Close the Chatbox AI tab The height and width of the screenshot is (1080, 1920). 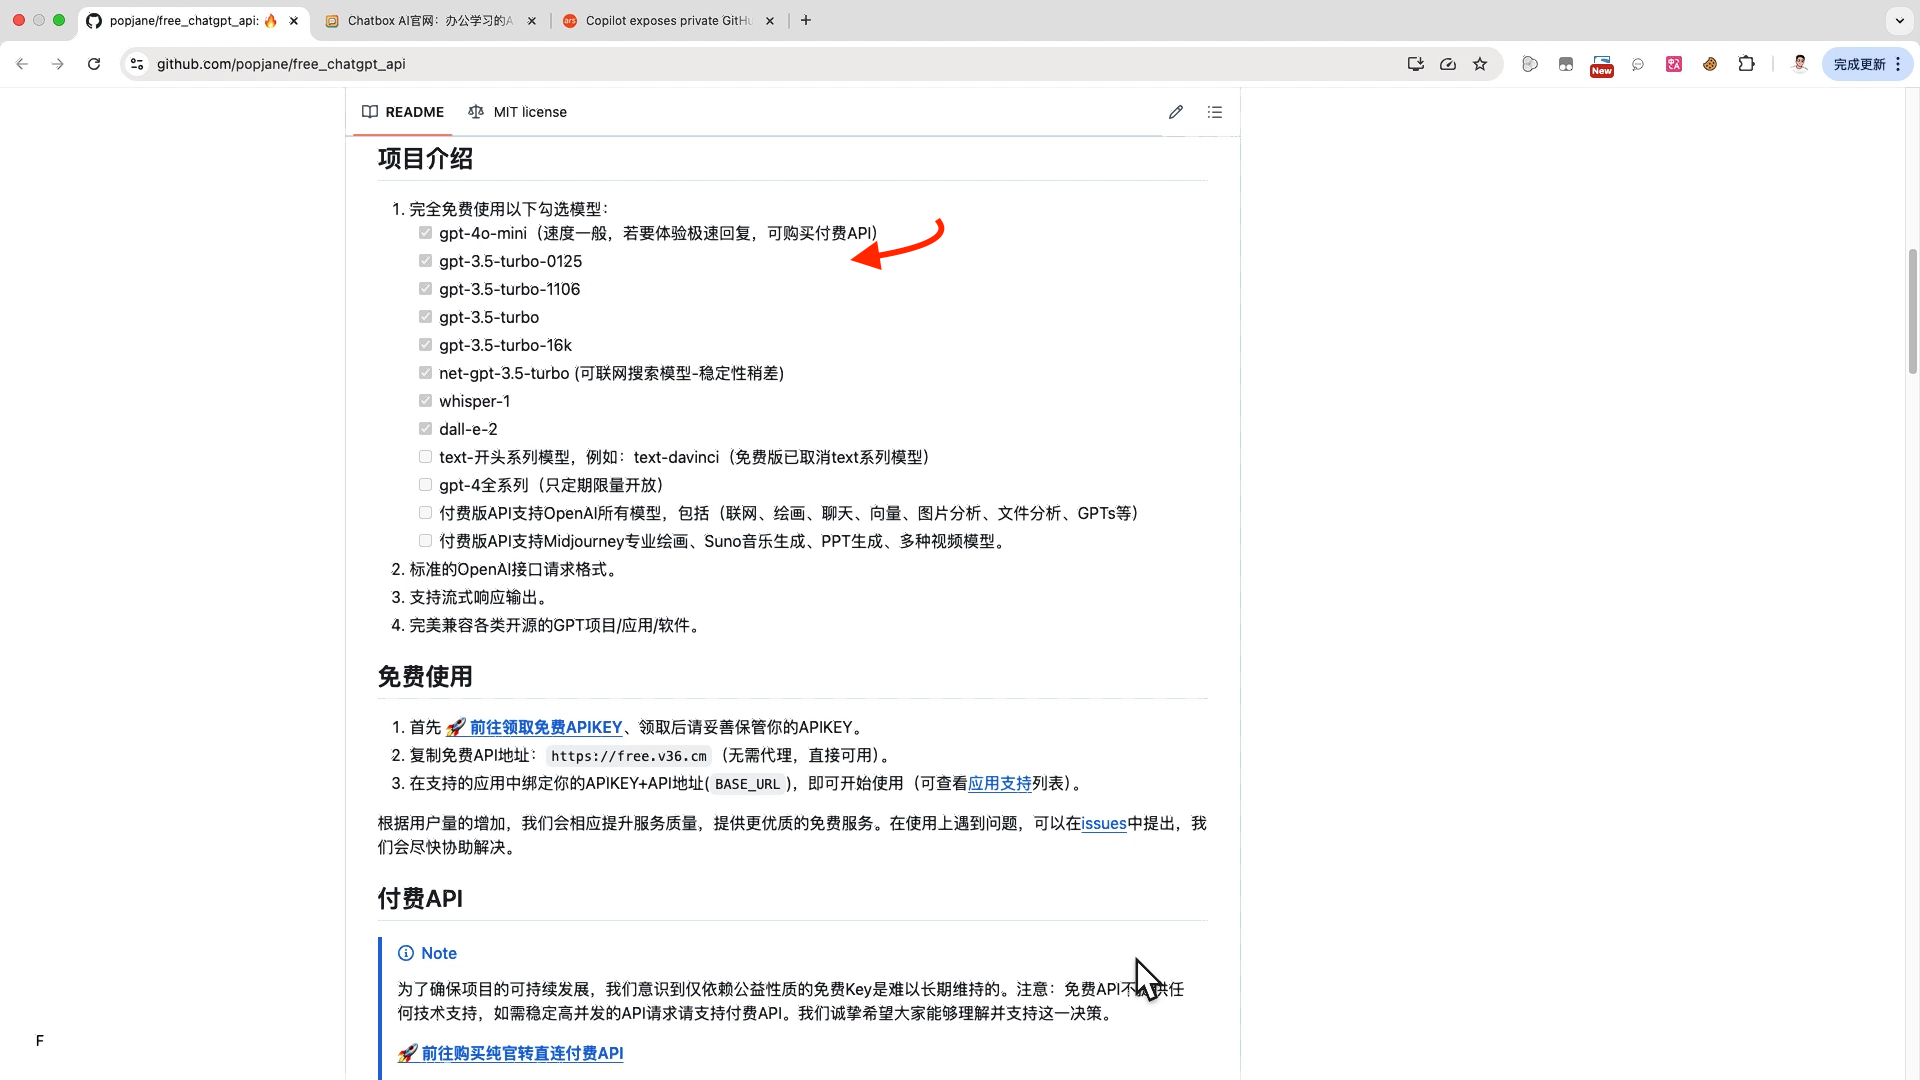click(x=532, y=20)
